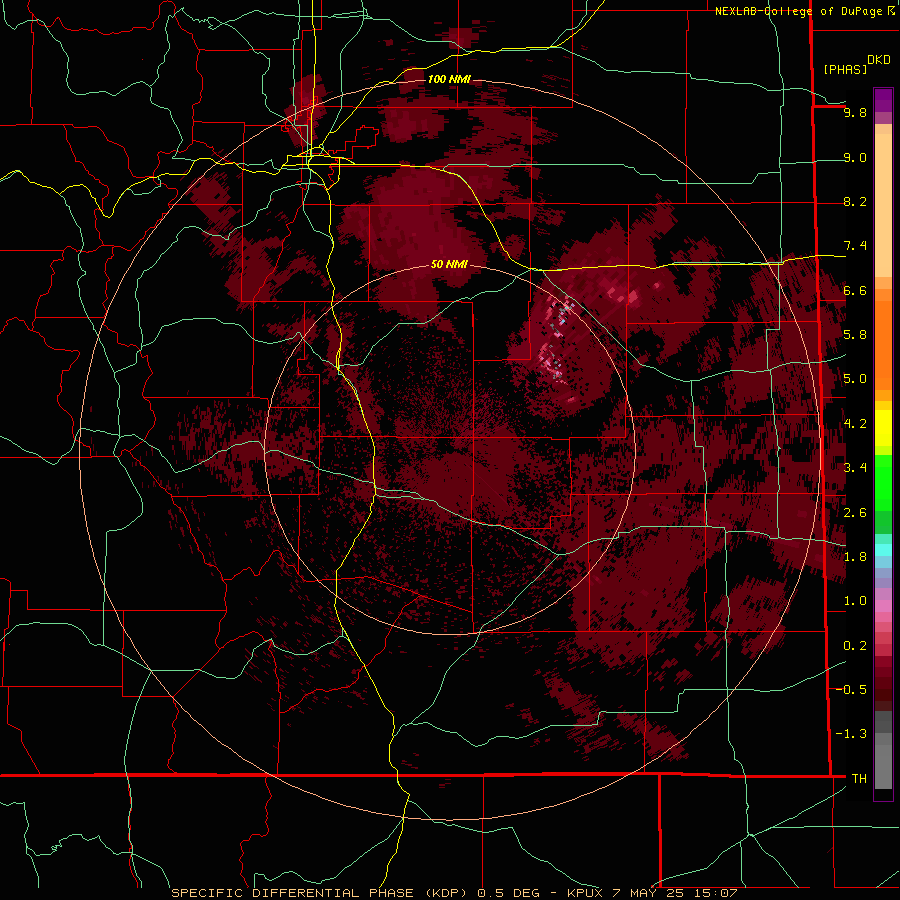900x900 pixels.
Task: Select the [PHAS] units label
Action: pyautogui.click(x=845, y=69)
